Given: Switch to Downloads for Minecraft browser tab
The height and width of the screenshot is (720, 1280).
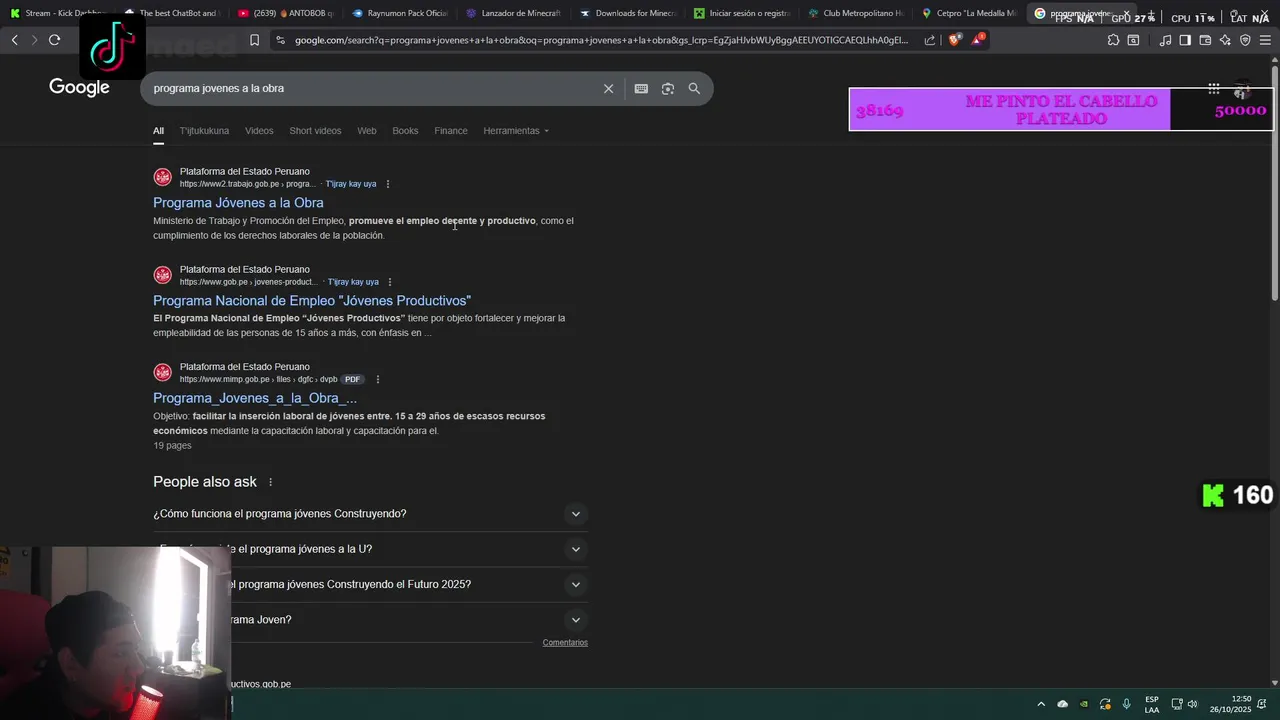Looking at the screenshot, I should pyautogui.click(x=629, y=14).
